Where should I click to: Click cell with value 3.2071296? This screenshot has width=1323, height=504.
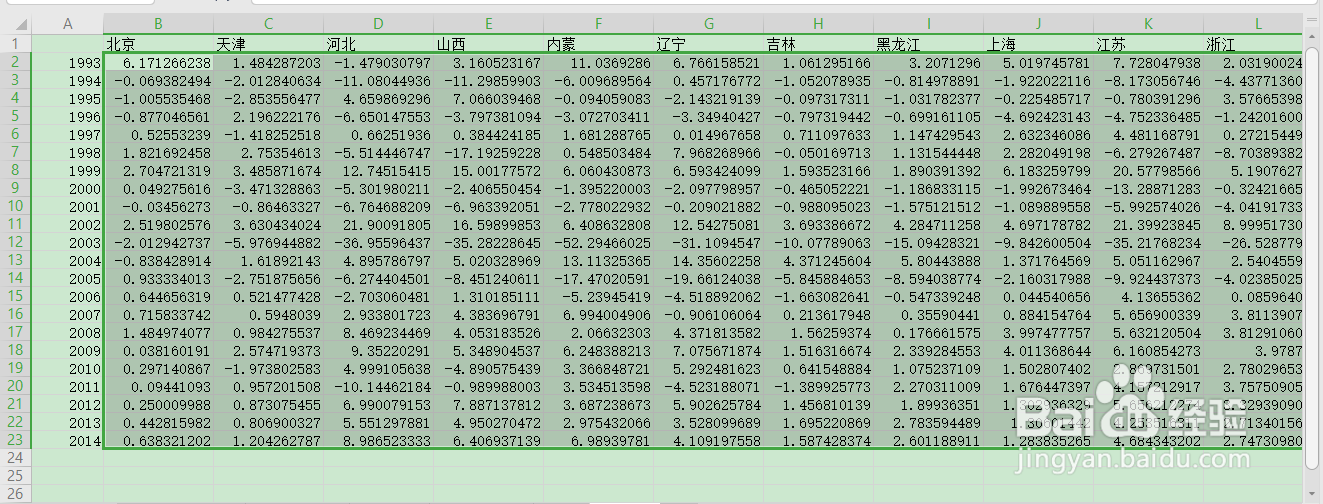(928, 62)
